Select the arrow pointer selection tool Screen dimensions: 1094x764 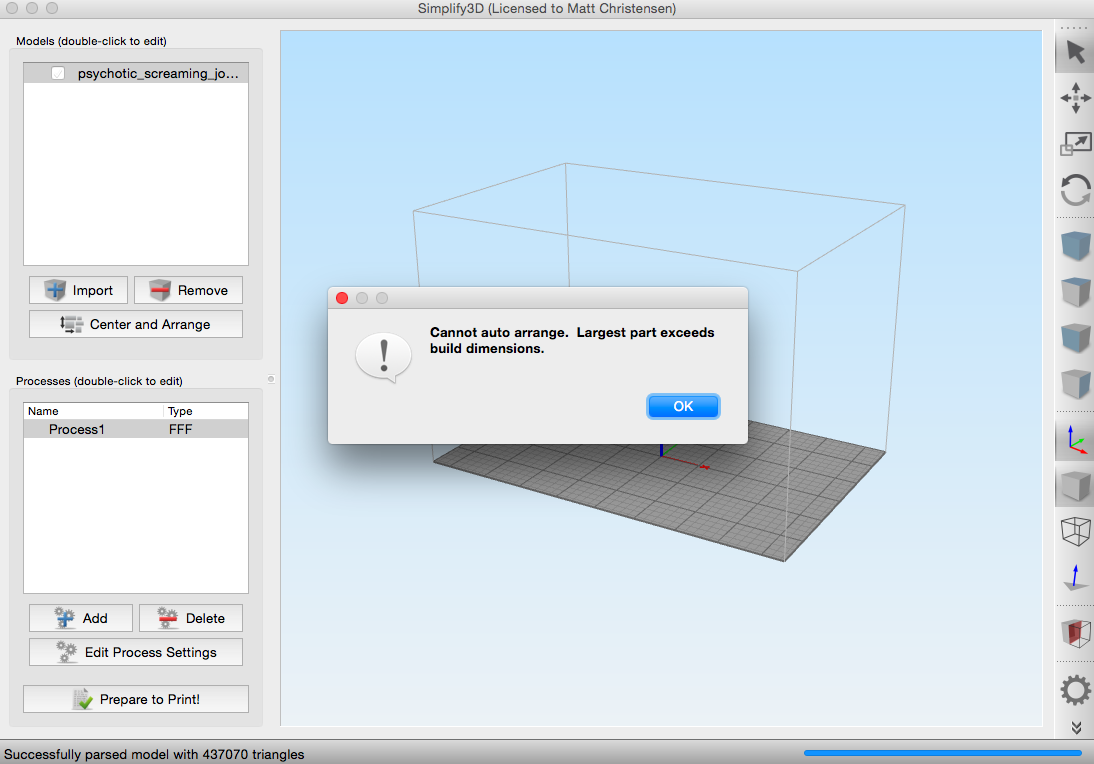[x=1075, y=52]
